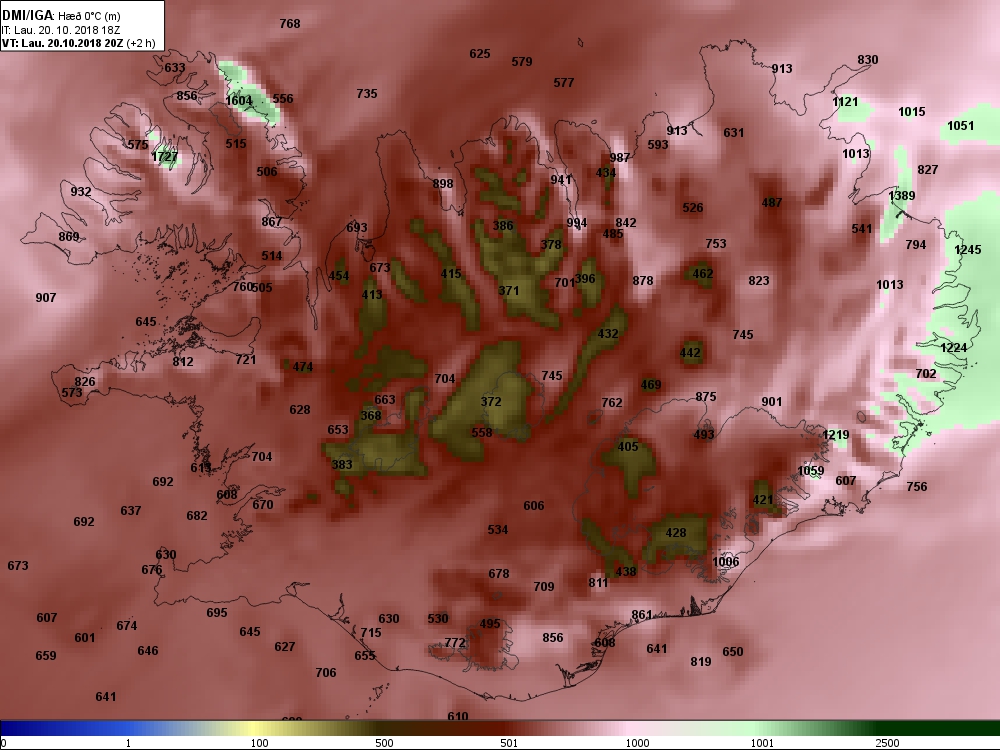Select the 1389 height value
The image size is (1000, 750).
pos(902,196)
